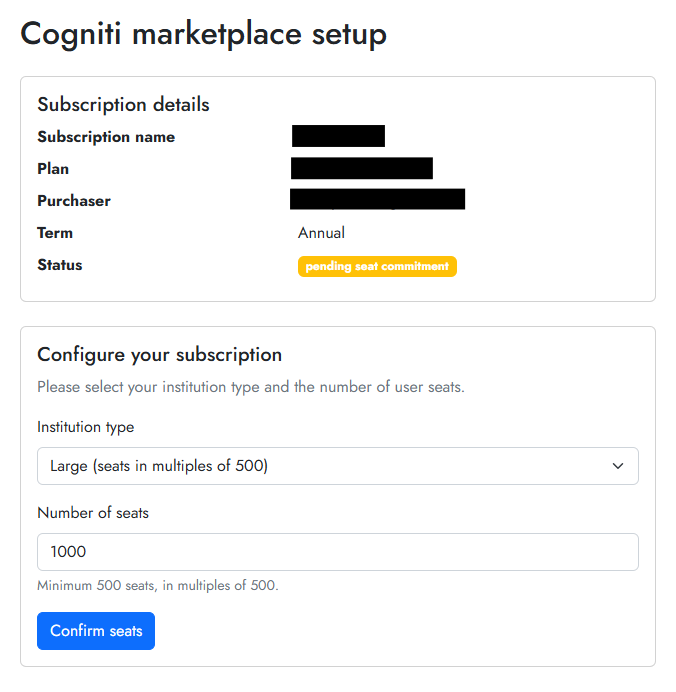Image resolution: width=676 pixels, height=692 pixels.
Task: Click the Subscription name label
Action: pos(106,137)
